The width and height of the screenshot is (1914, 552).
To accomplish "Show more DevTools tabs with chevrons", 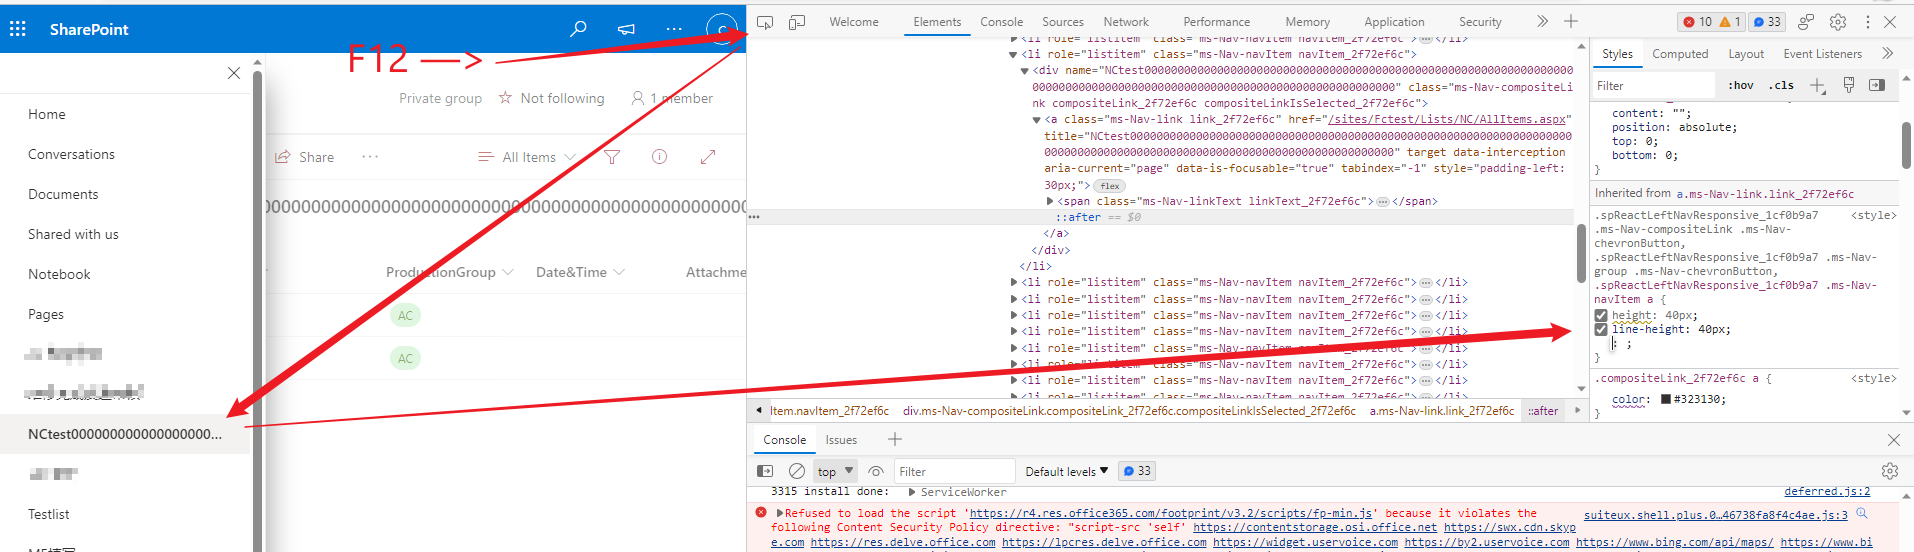I will (x=1542, y=21).
